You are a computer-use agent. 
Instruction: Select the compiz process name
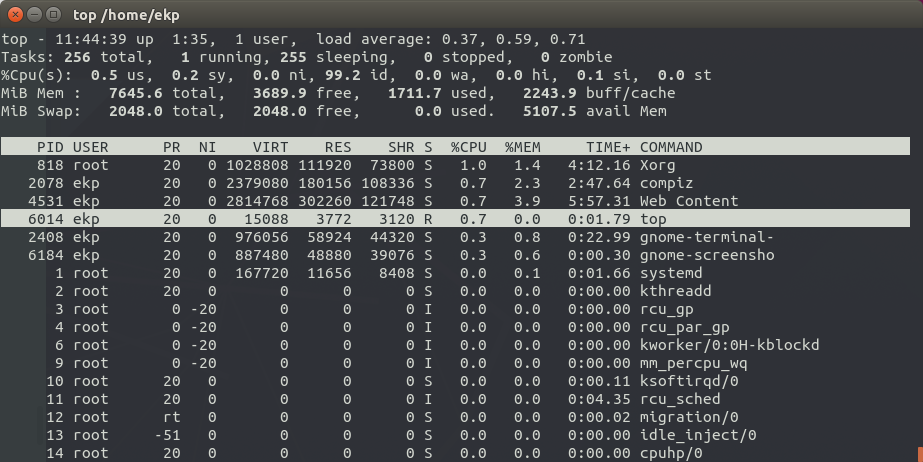pyautogui.click(x=666, y=183)
